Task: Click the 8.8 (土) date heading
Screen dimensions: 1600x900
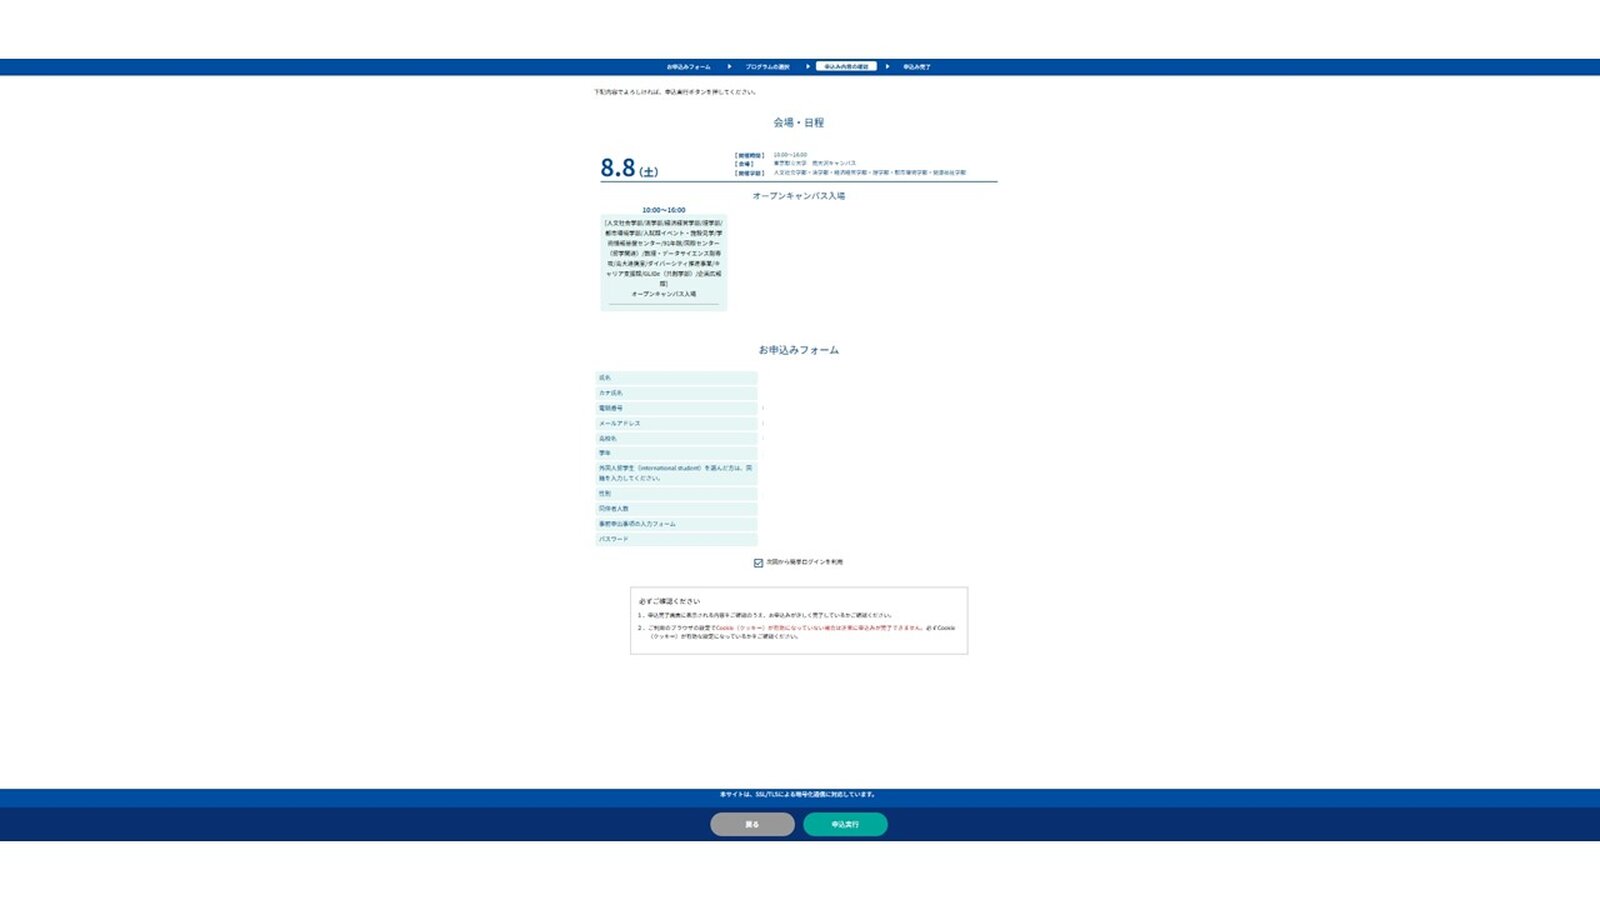Action: [629, 168]
